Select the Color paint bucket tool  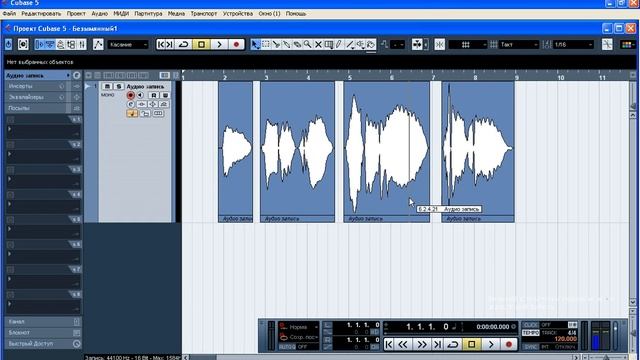click(371, 44)
